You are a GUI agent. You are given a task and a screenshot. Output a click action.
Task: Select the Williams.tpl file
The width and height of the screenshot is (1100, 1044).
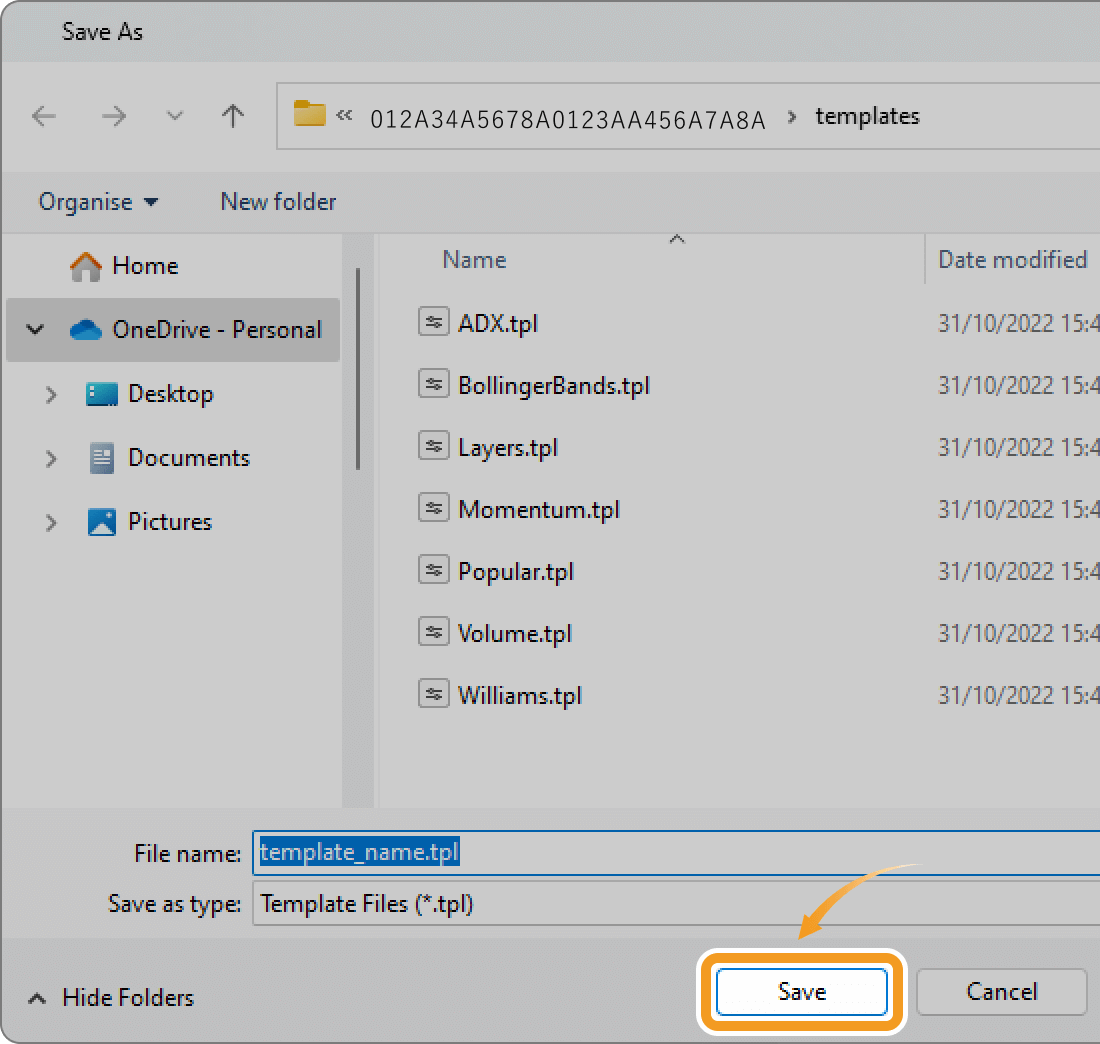click(x=520, y=696)
